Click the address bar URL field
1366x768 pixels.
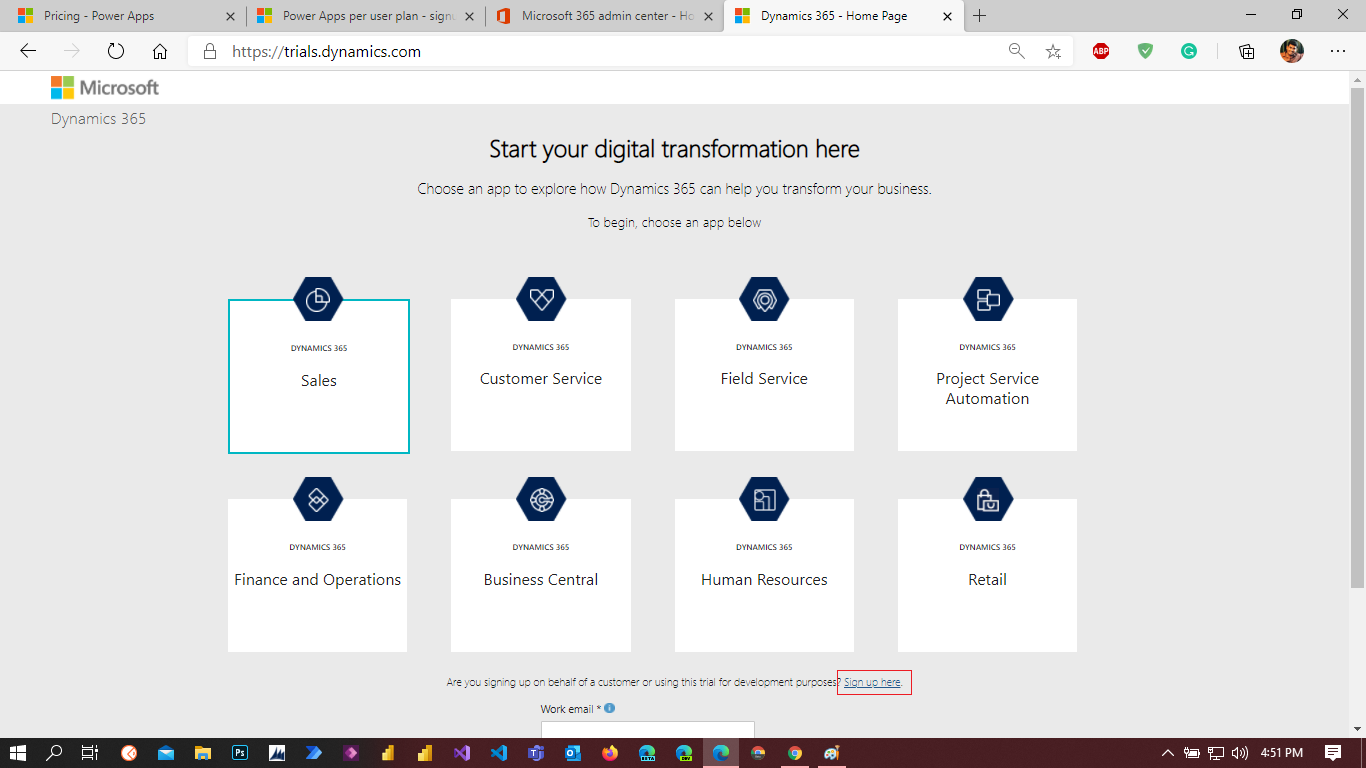(600, 52)
